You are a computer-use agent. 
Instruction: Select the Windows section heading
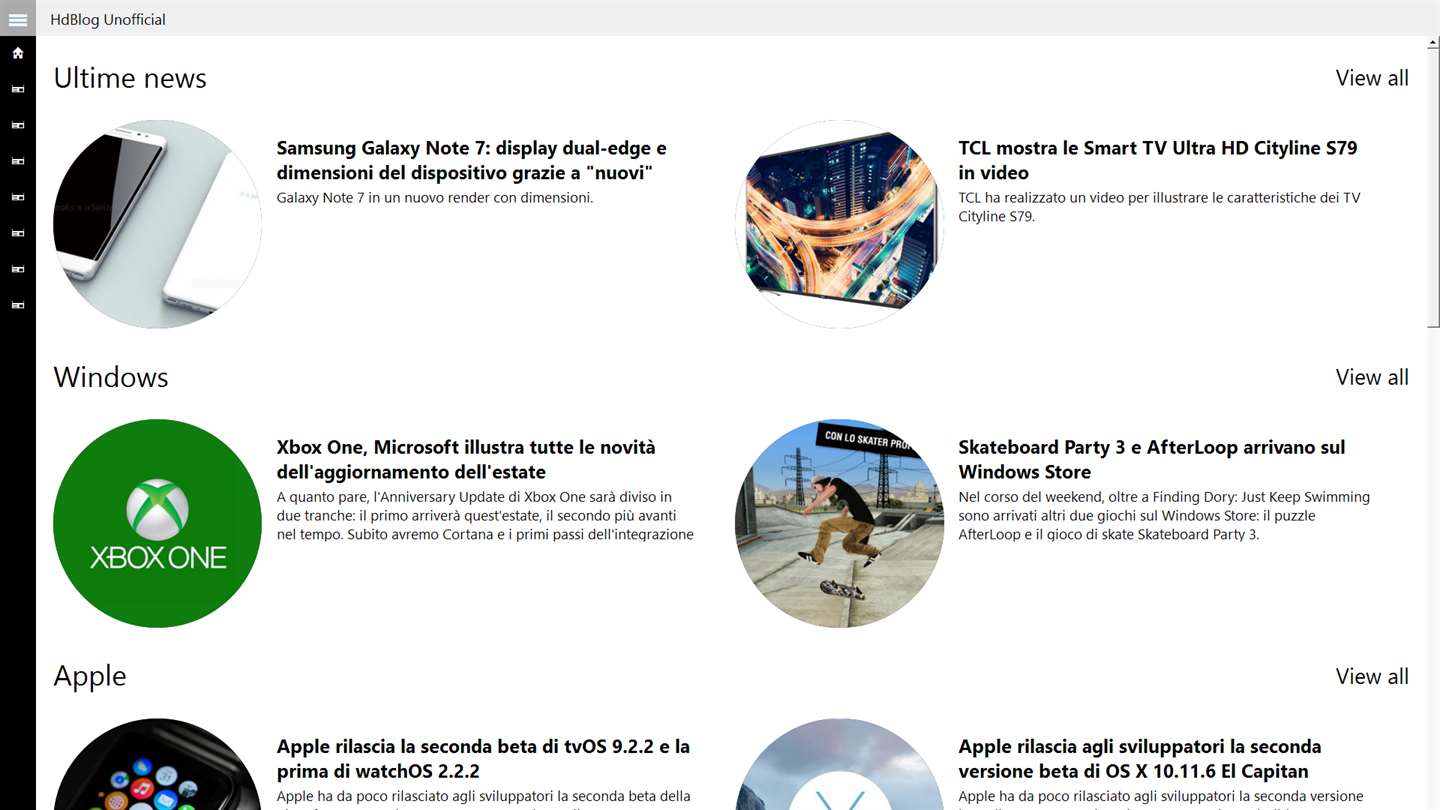tap(111, 377)
